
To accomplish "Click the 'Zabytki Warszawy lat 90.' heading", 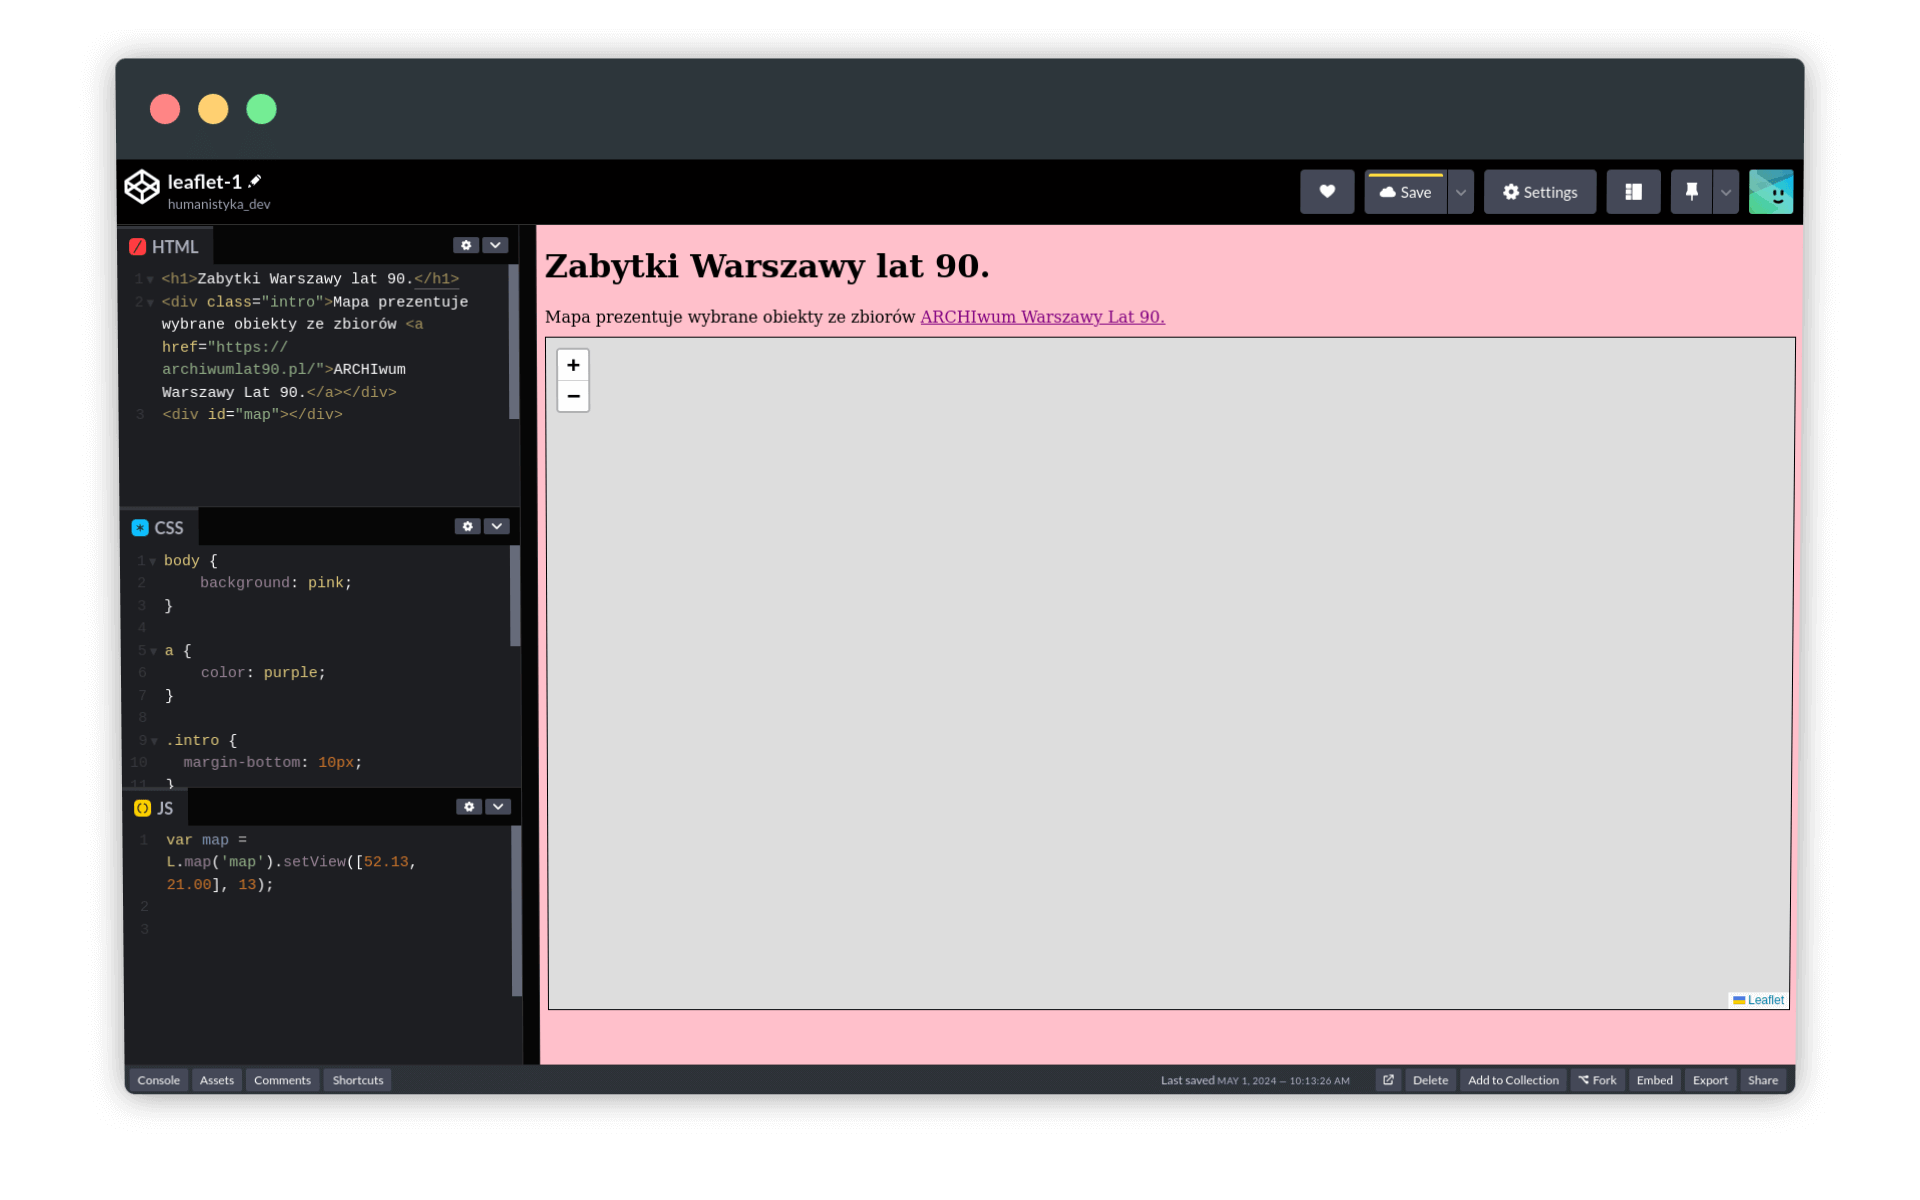I will (767, 266).
